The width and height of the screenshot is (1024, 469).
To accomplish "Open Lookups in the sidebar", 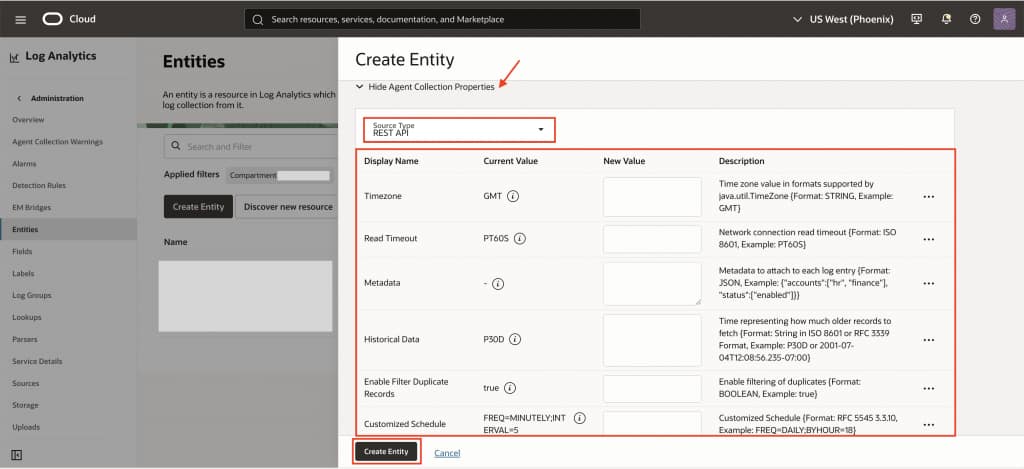I will tap(27, 317).
